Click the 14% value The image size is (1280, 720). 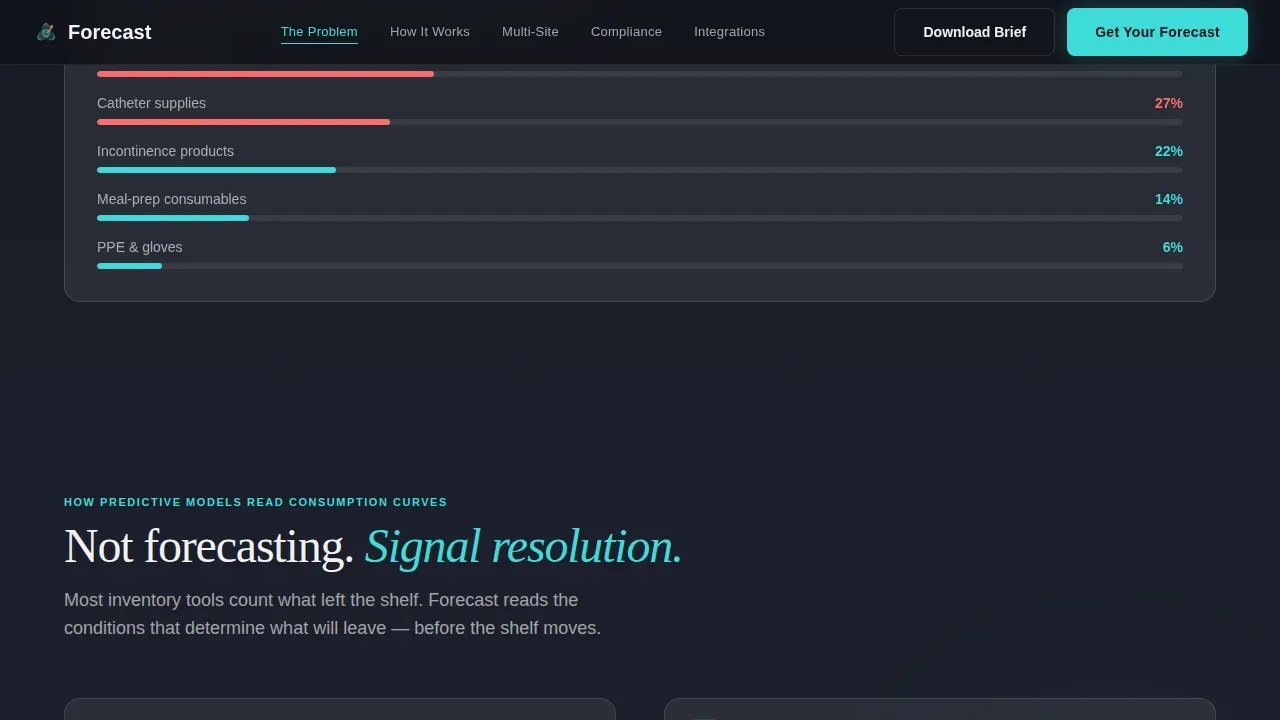pos(1168,199)
